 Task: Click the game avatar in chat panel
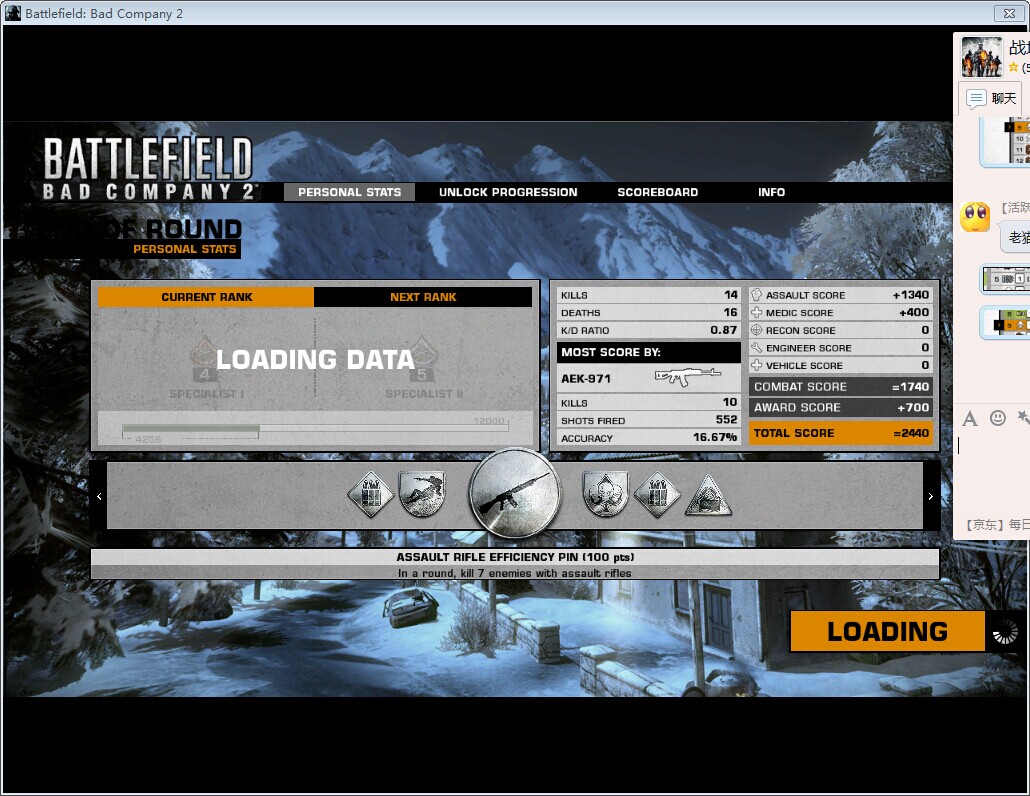pos(982,56)
